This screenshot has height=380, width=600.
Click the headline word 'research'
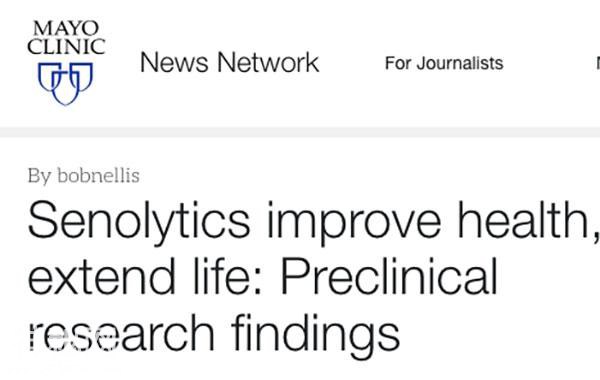(x=121, y=333)
